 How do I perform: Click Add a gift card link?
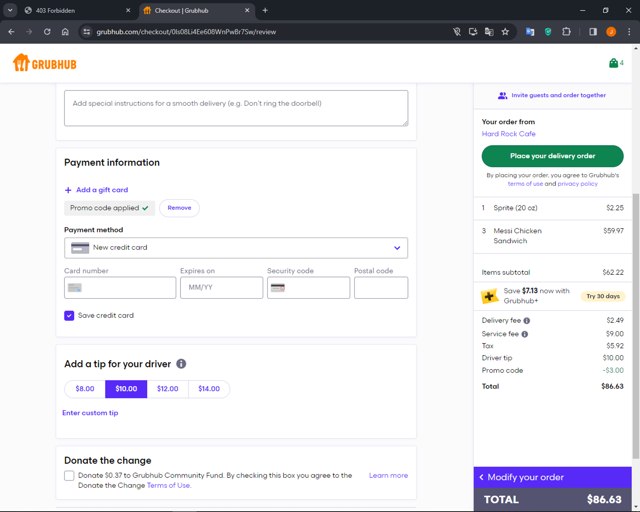coord(96,190)
